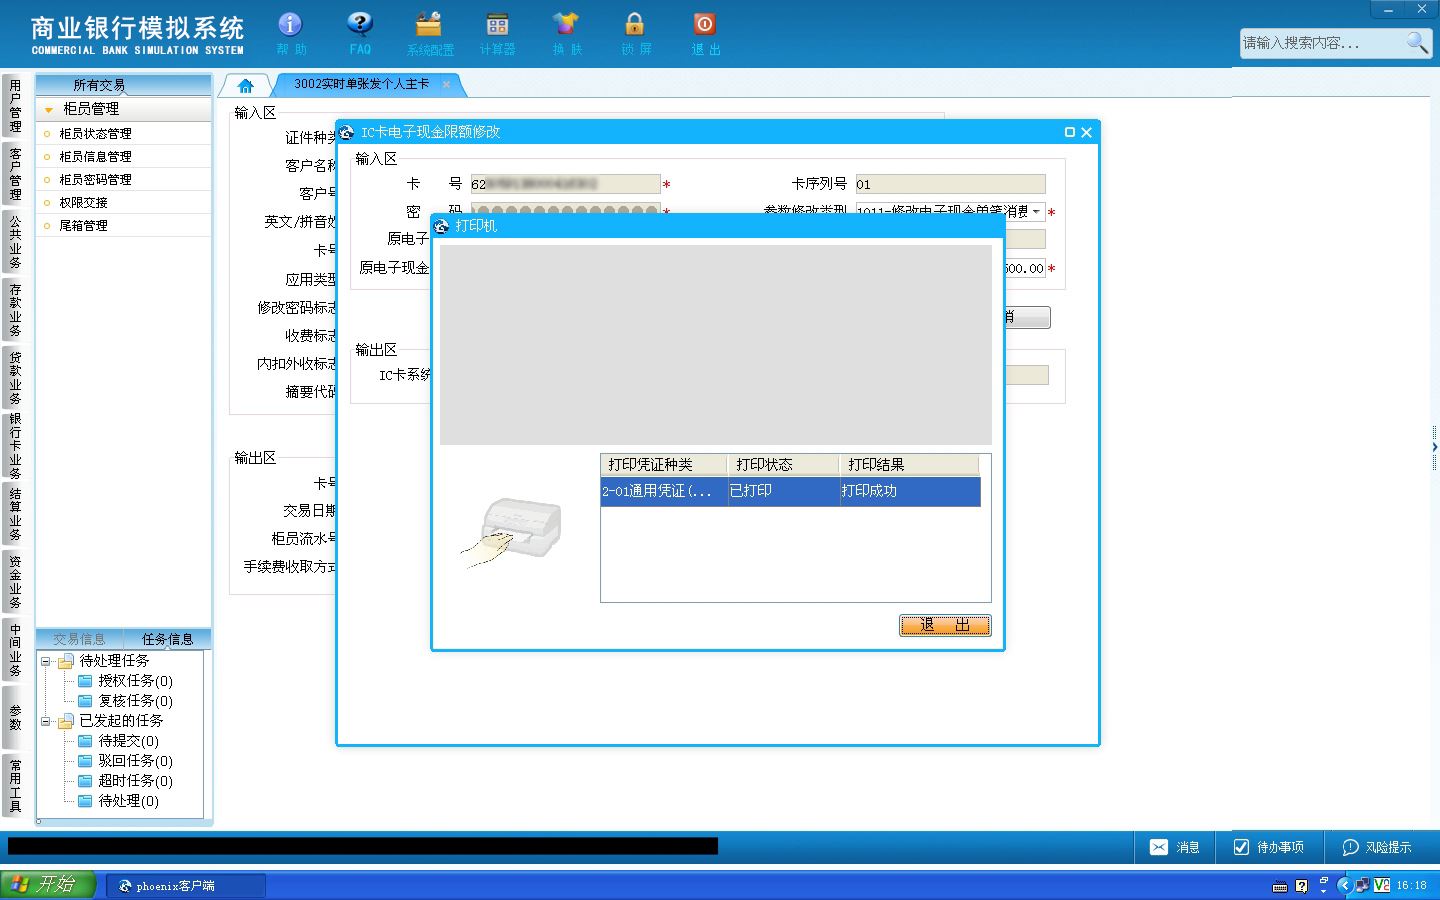This screenshot has height=900, width=1440.
Task: Open the 银行卡业务 side tab
Action: pos(15,445)
